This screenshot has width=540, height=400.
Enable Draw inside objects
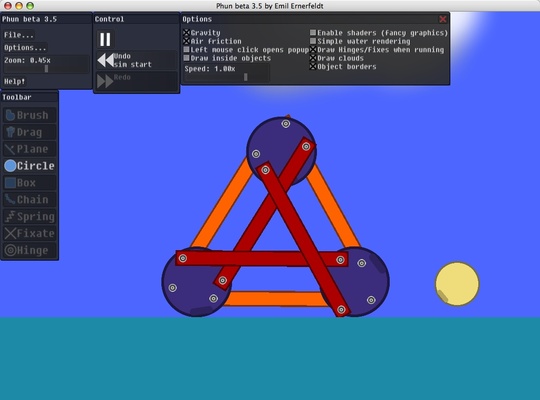tap(186, 58)
